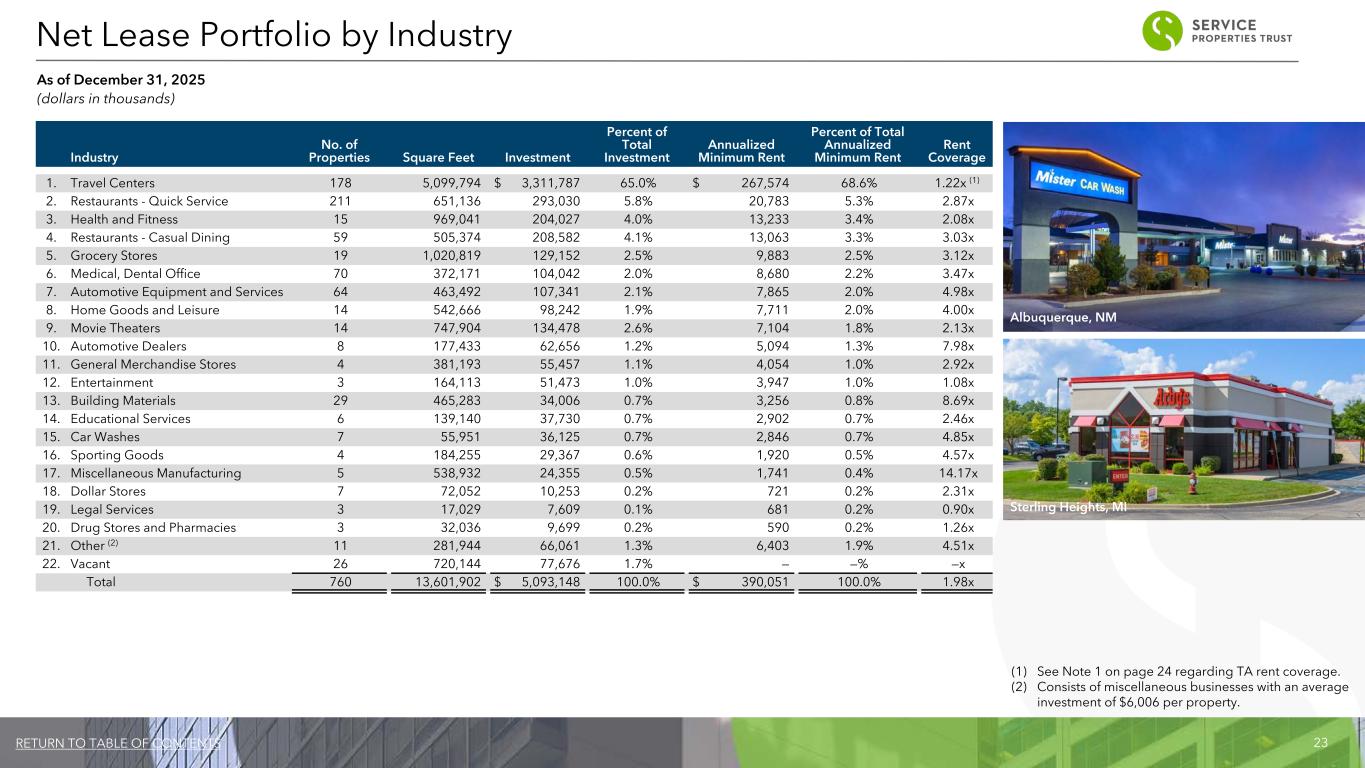This screenshot has width=1365, height=768.
Task: Select the No. of Properties column header
Action: click(339, 151)
